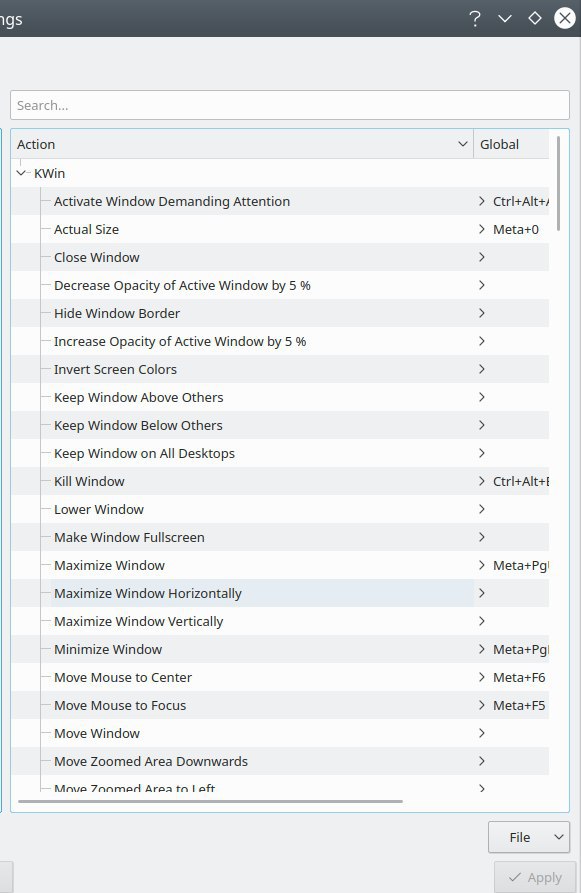Expand the Move Window row chevron
This screenshot has height=893, width=581.
482,733
